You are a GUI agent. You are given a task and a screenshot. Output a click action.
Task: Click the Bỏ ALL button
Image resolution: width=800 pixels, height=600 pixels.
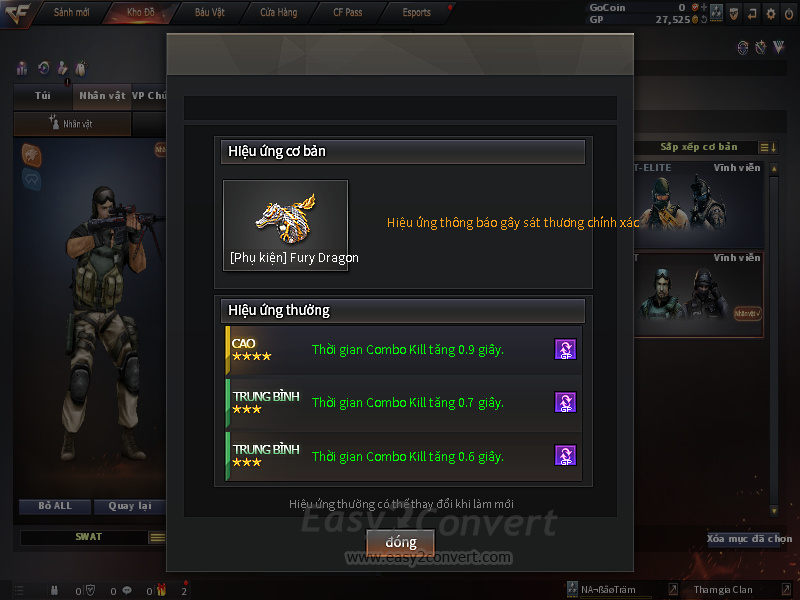[55, 506]
